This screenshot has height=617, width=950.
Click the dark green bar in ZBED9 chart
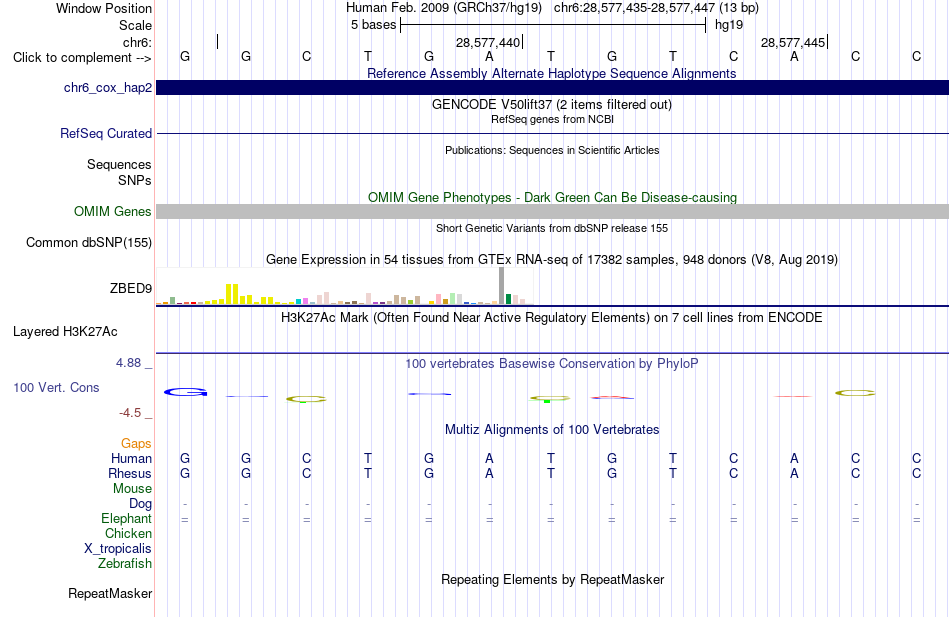pyautogui.click(x=508, y=299)
